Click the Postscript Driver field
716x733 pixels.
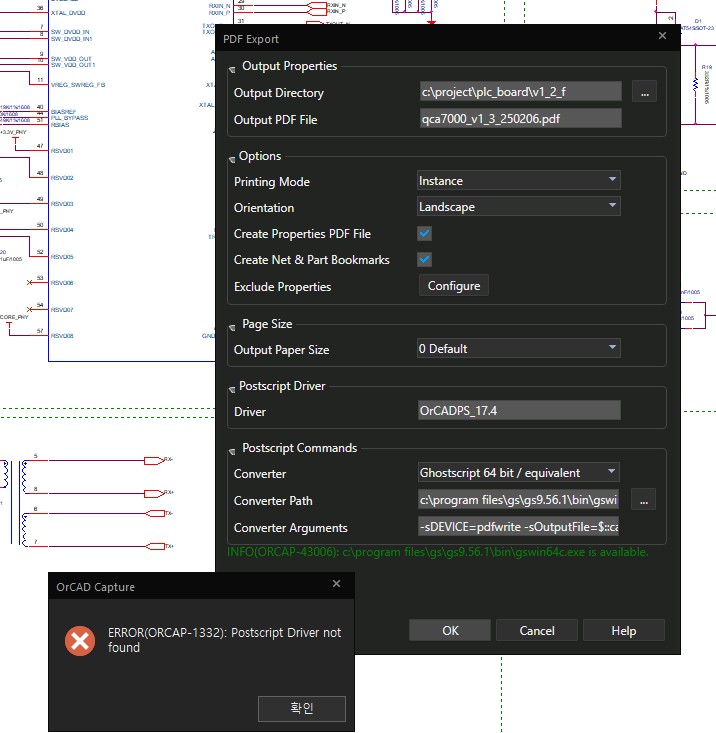click(x=519, y=410)
